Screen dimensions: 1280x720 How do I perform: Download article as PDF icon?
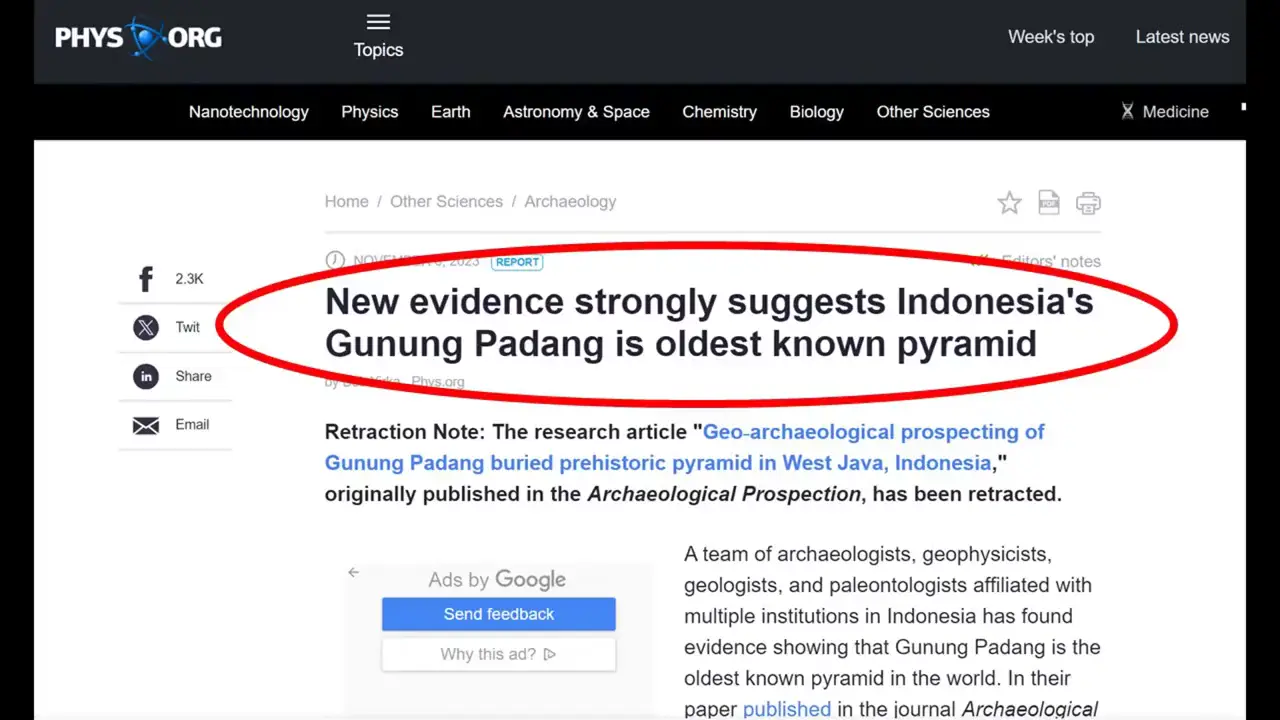pos(1049,202)
